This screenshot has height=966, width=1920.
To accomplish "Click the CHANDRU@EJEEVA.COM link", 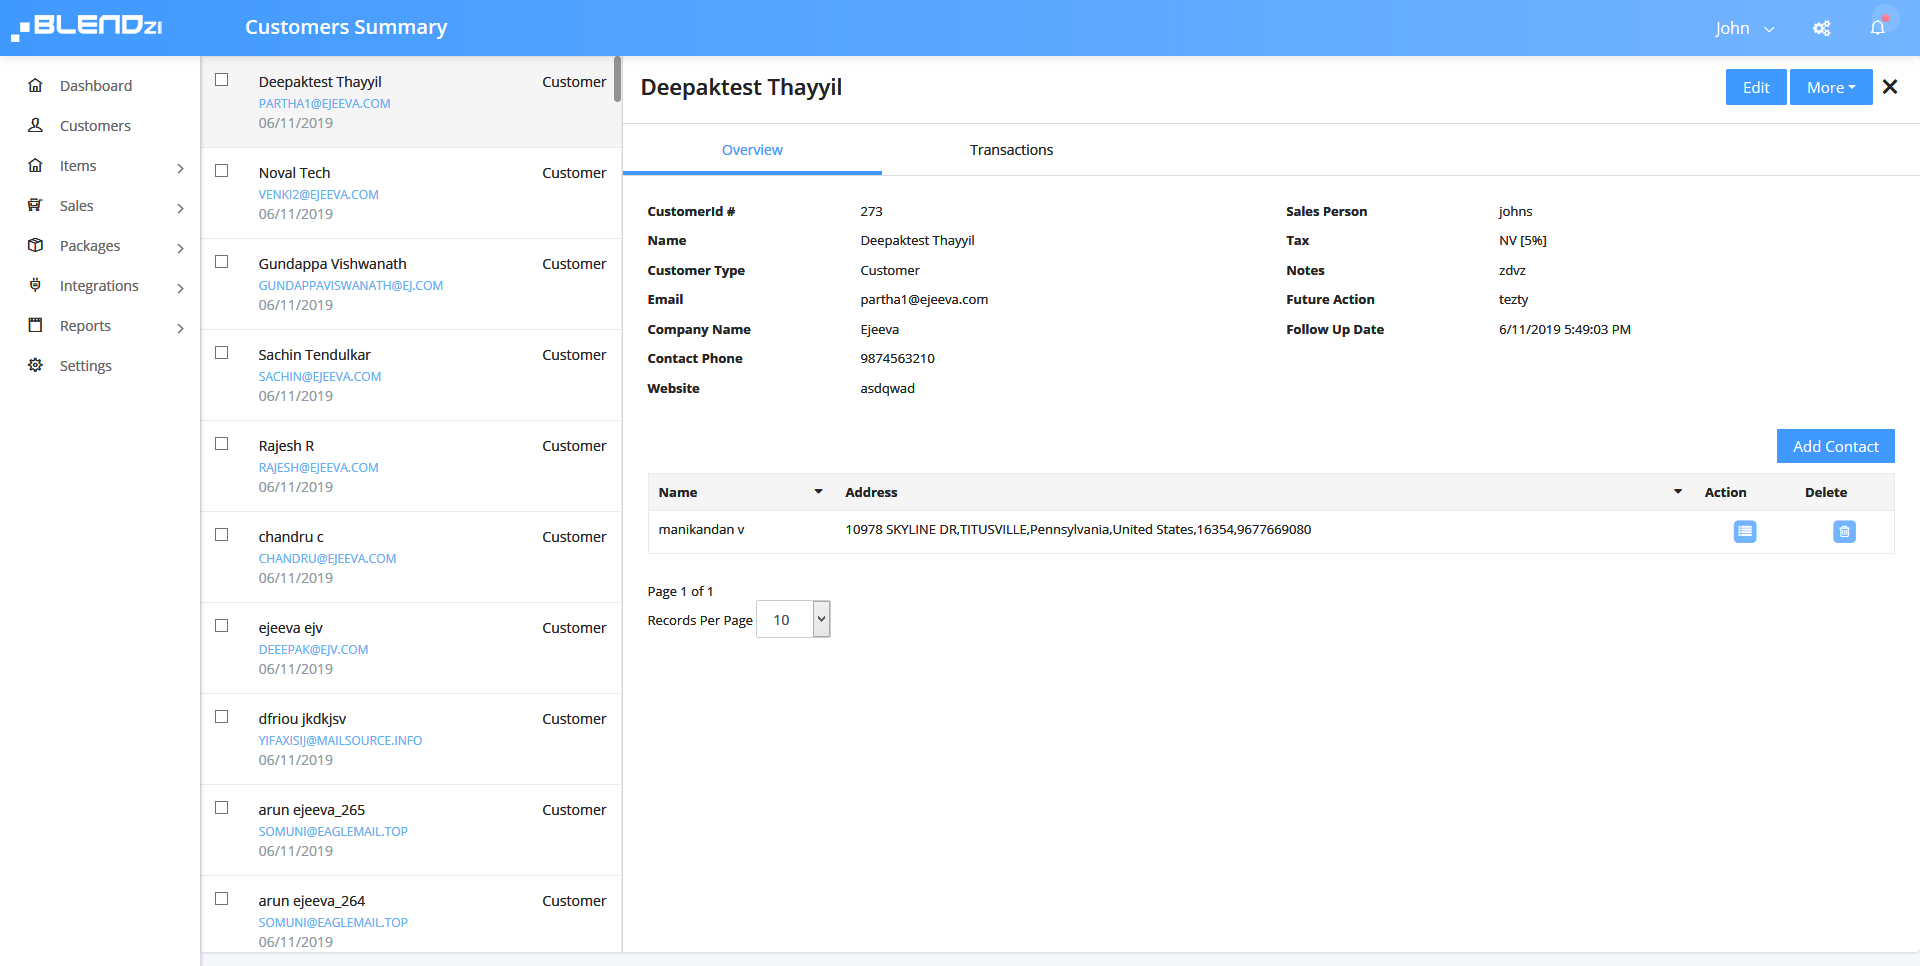I will 328,558.
